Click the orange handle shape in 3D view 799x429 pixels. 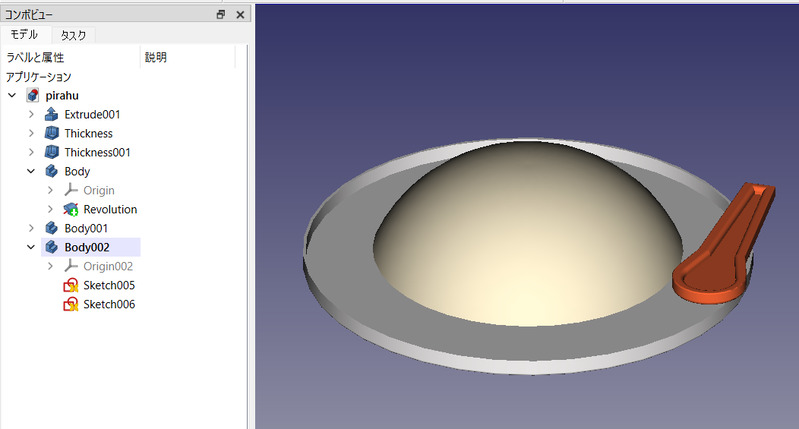[724, 245]
